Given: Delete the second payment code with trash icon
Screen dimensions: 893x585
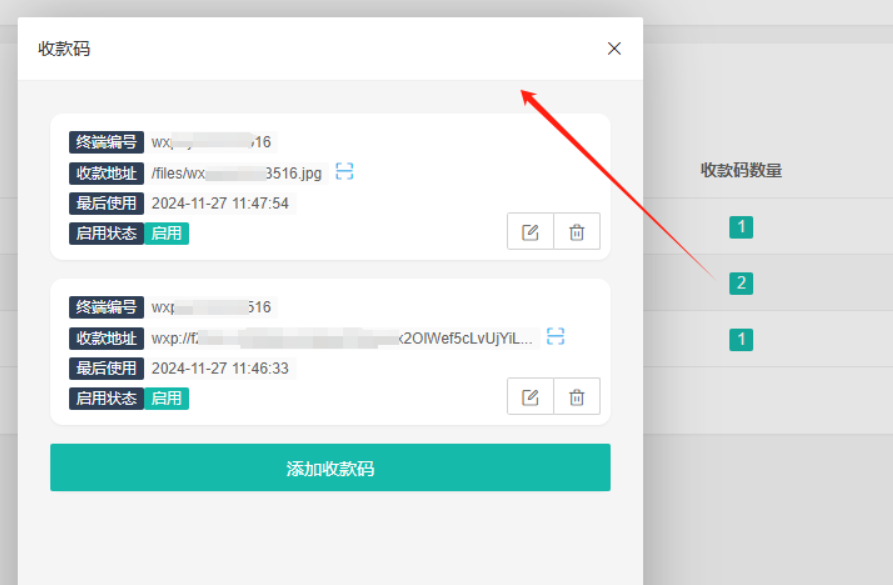Looking at the screenshot, I should tap(577, 397).
